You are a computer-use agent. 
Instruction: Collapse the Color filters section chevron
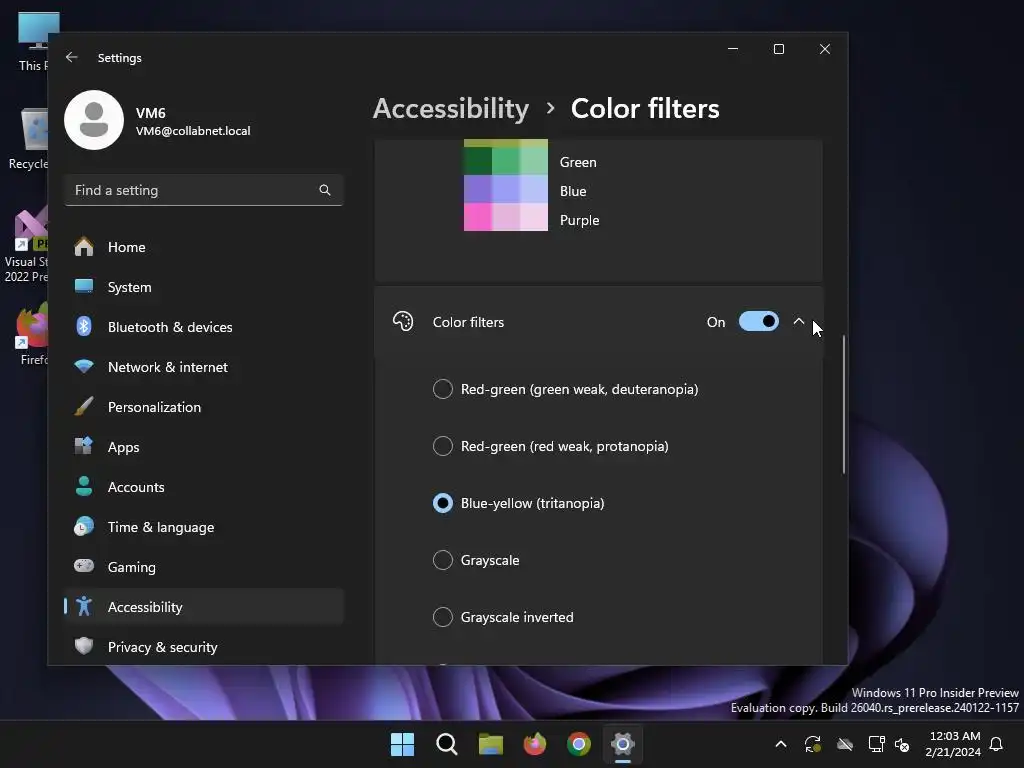coord(799,321)
